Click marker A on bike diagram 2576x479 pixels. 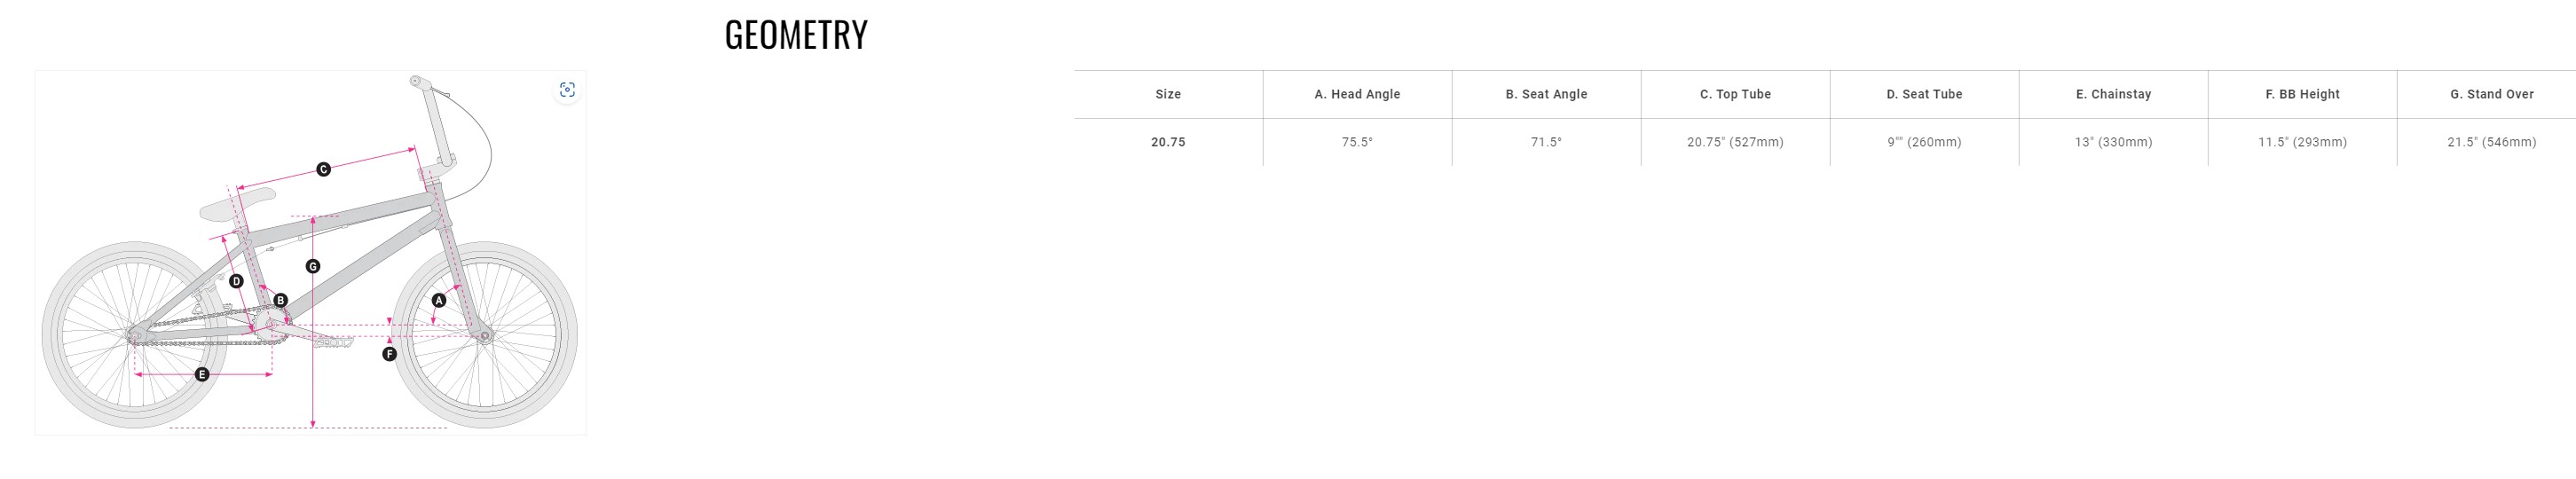(438, 300)
